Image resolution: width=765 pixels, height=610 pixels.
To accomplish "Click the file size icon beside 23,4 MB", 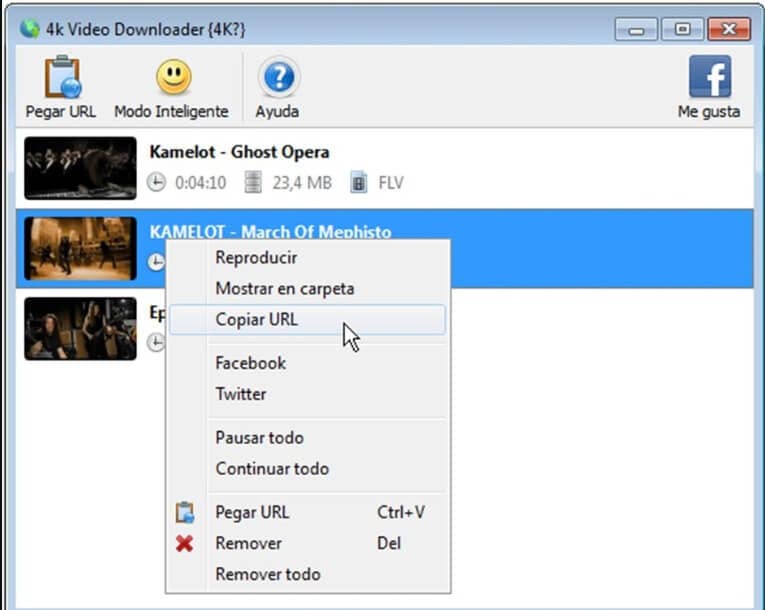I will (253, 182).
